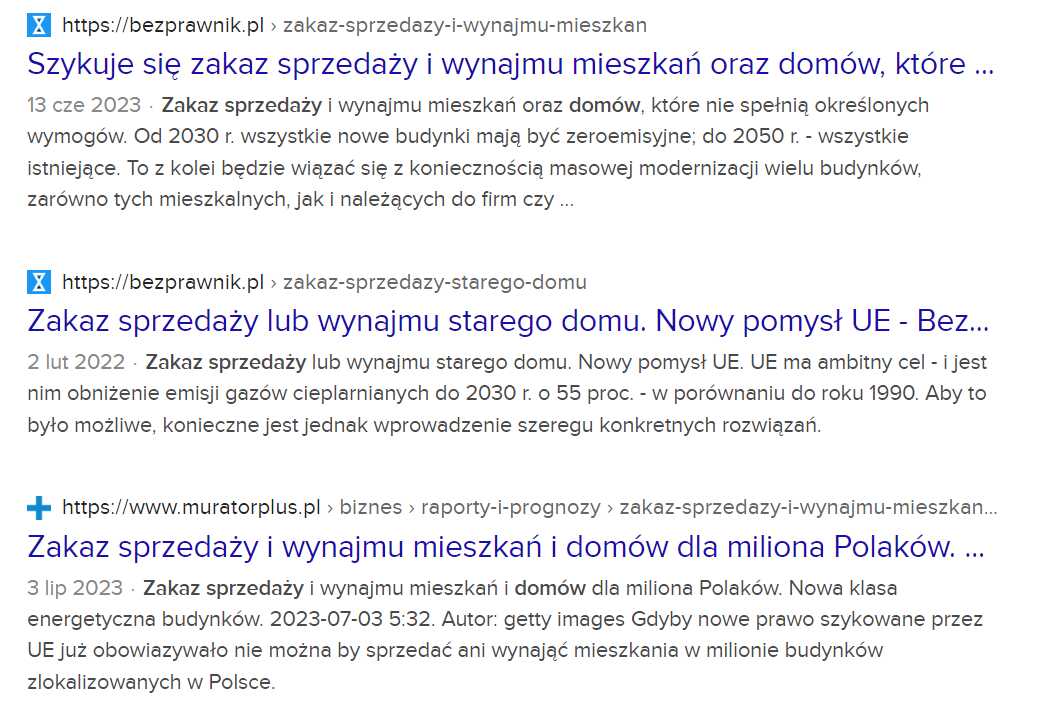Click the second https://bezprawnik.pl URL text

163,282
